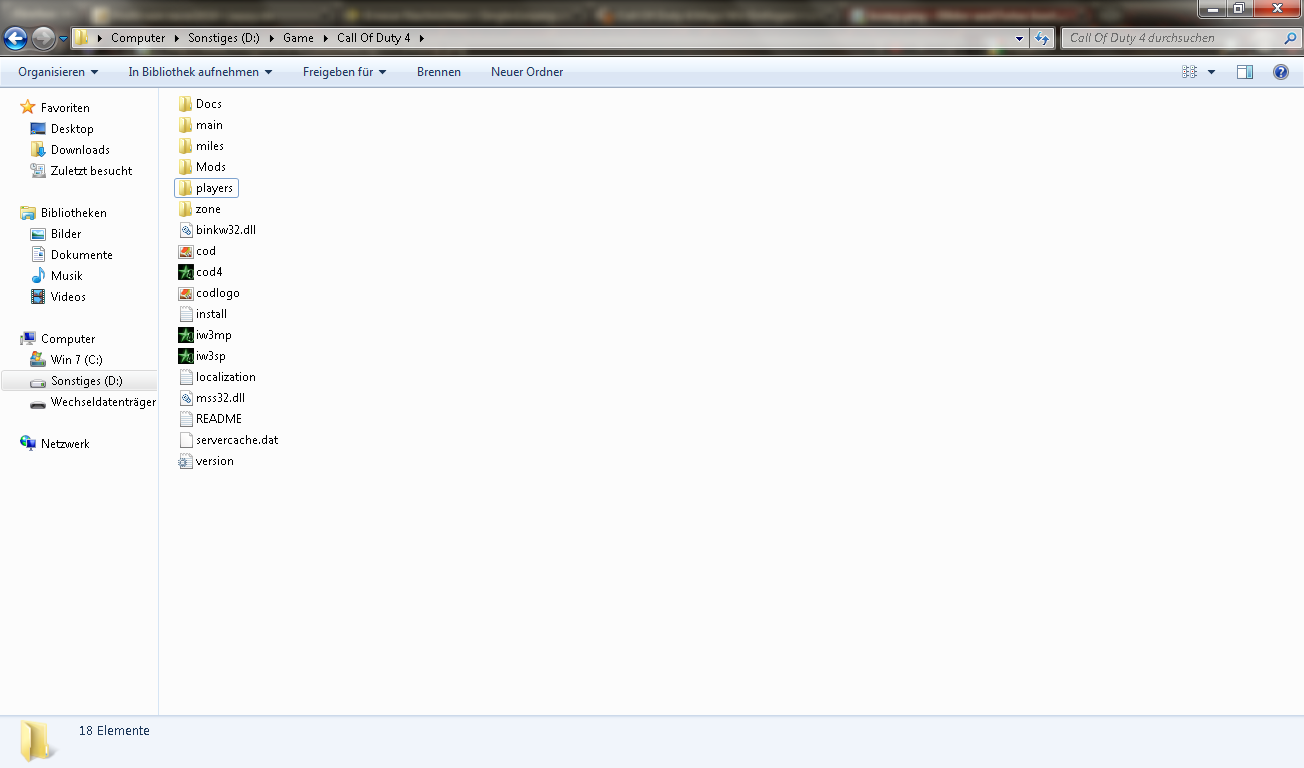The height and width of the screenshot is (768, 1304).
Task: Select the Mods folder icon
Action: coord(186,167)
